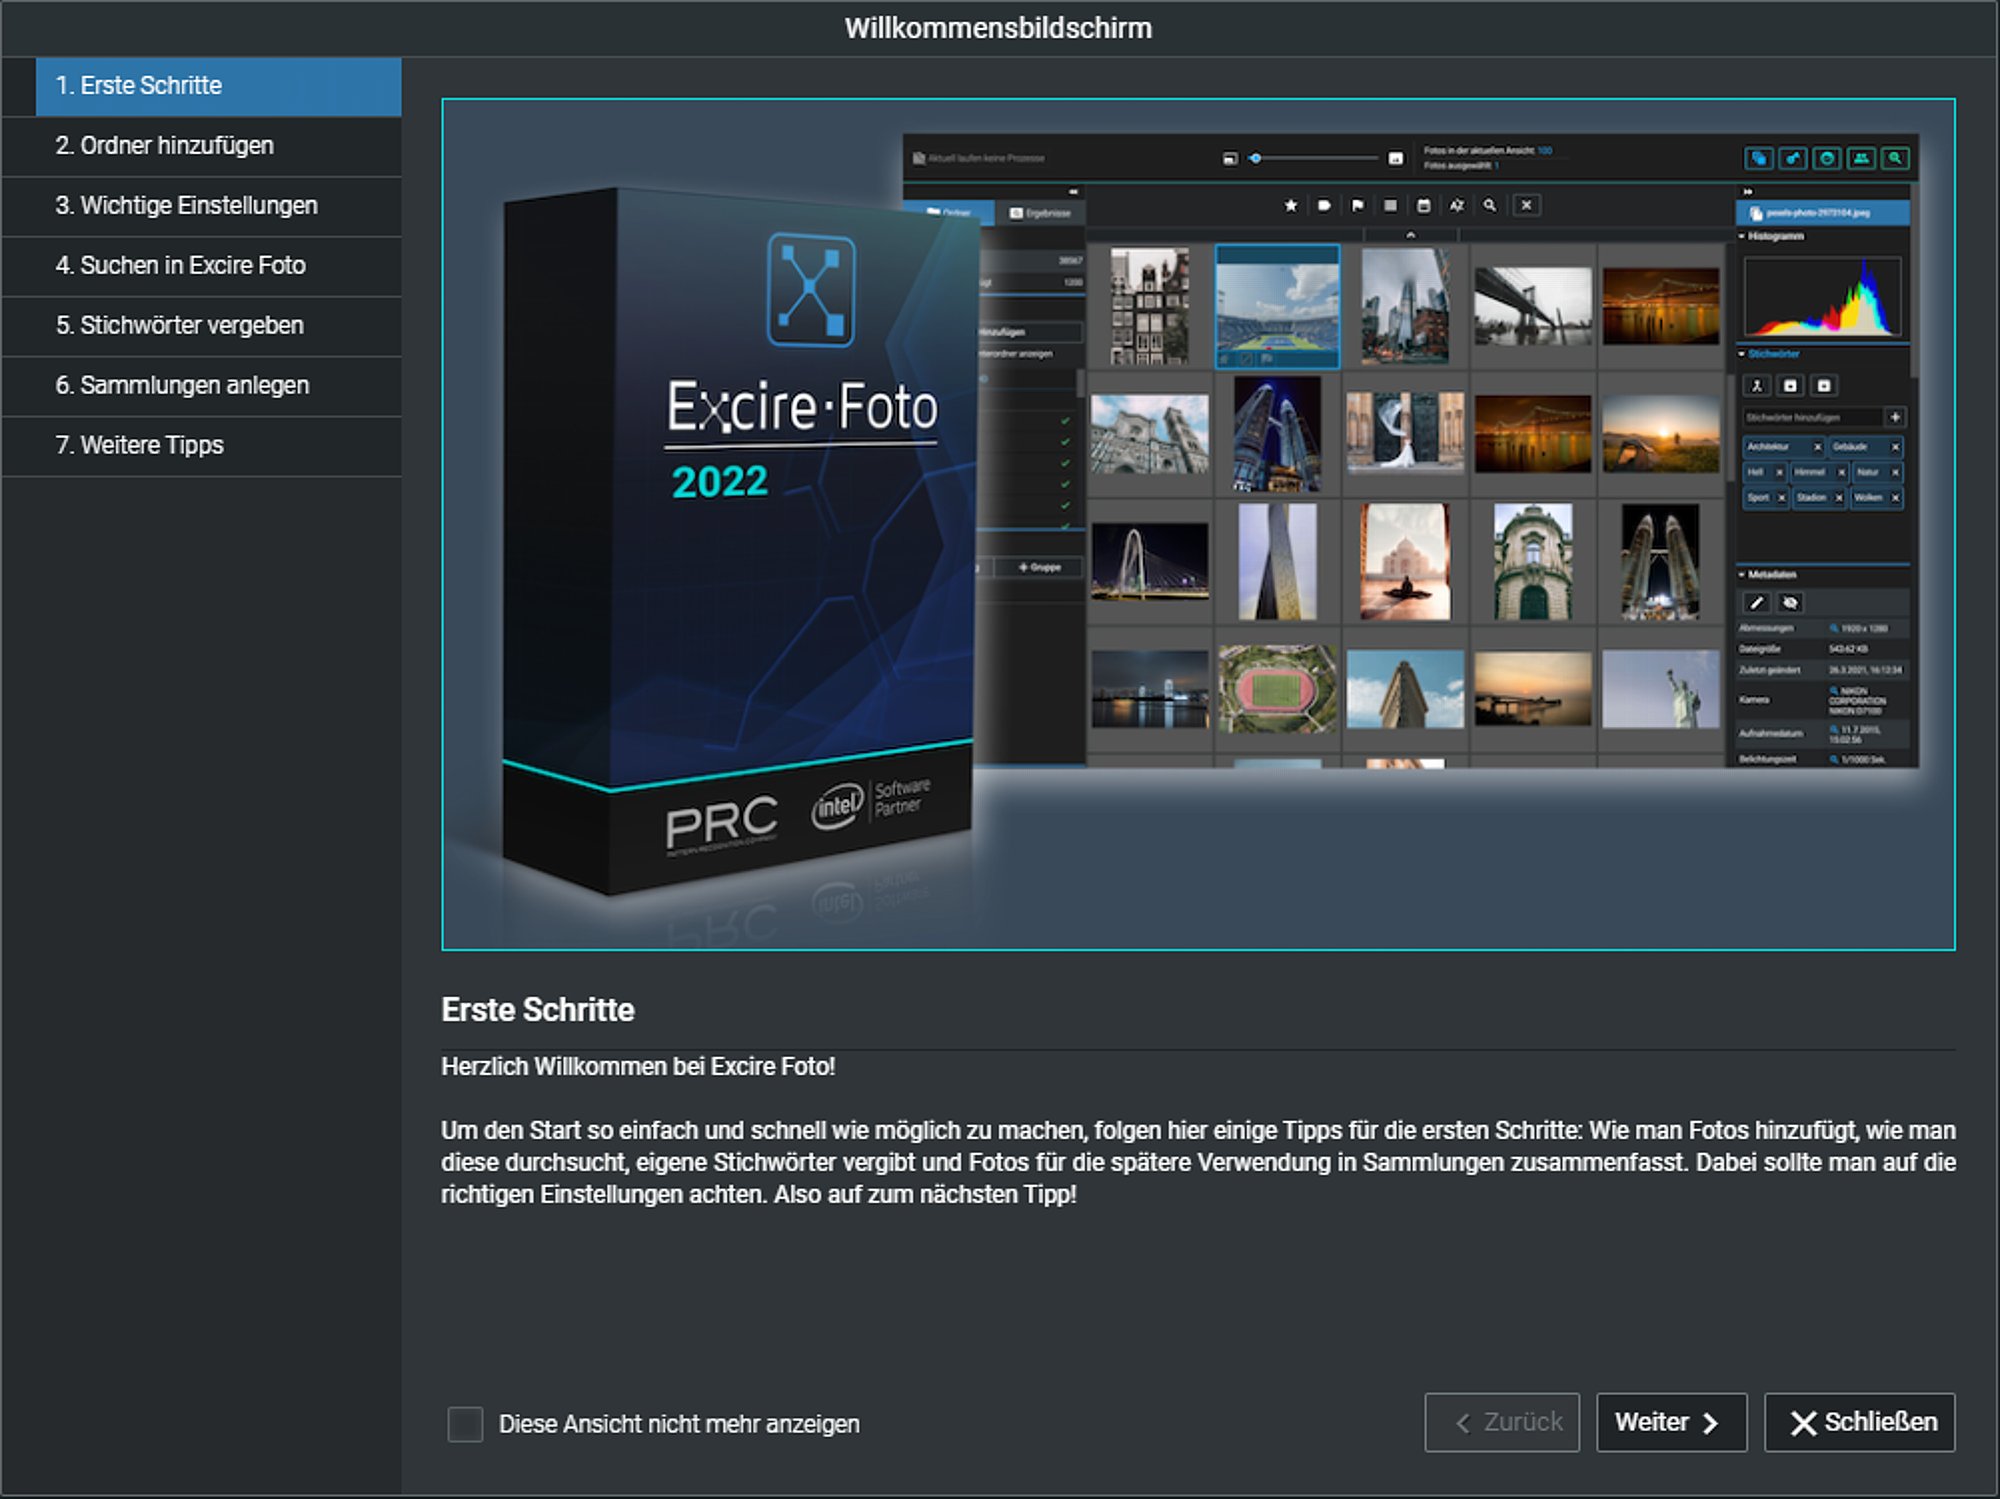Enable 'Diese Ansicht nicht mehr anzeigen' checkbox
The height and width of the screenshot is (1499, 2000).
coord(465,1423)
